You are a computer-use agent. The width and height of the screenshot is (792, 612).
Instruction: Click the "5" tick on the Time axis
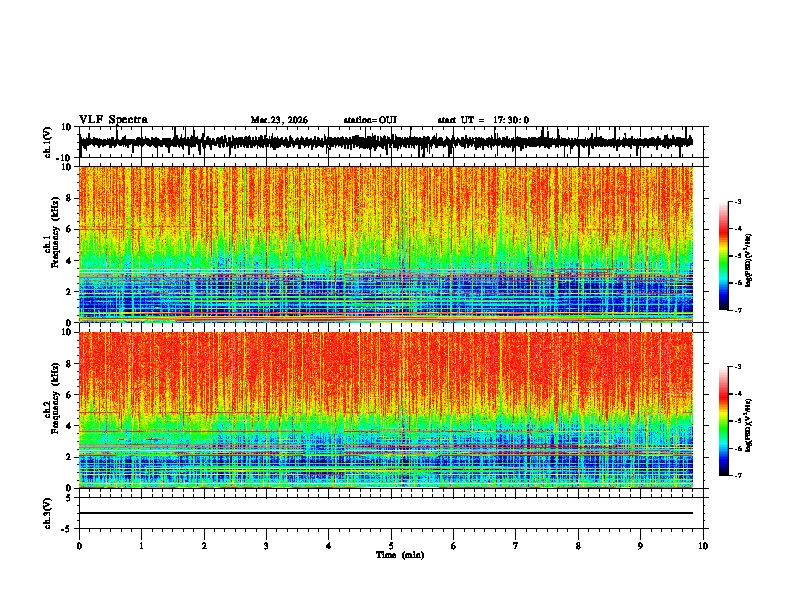[391, 546]
